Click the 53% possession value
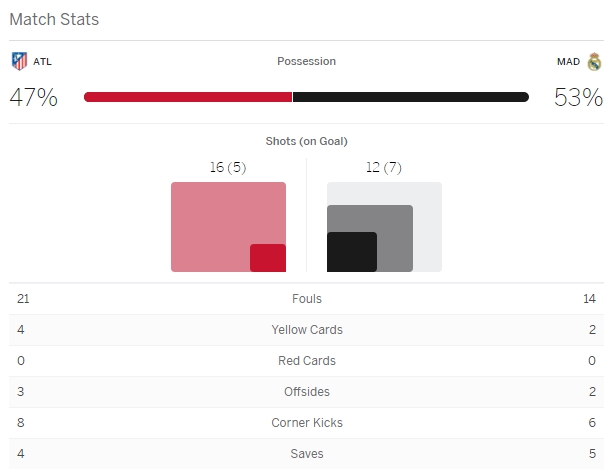Screen dimensions: 615x470 [x=579, y=97]
